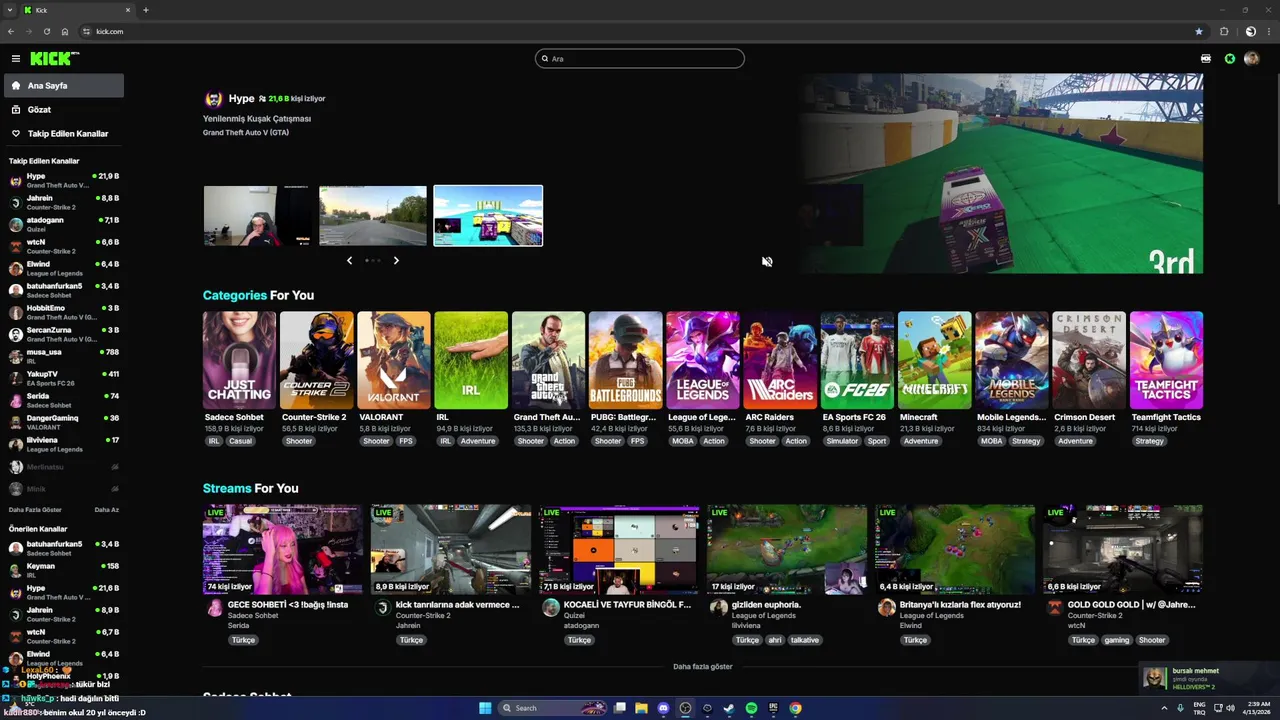Click Daha fazla göster below streams
This screenshot has height=720, width=1280.
[703, 666]
